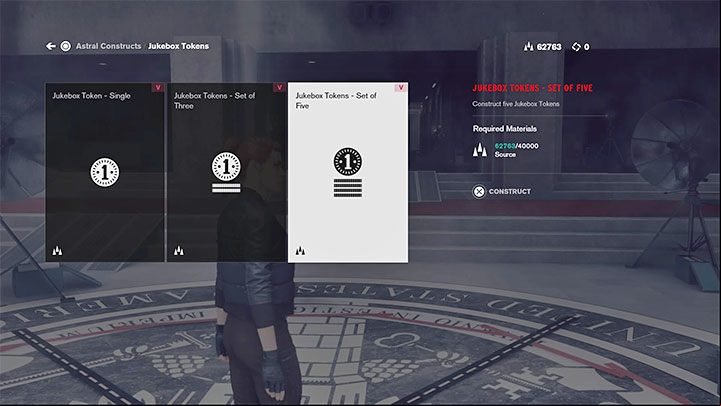Click the 'Construct five Jukebox Tokens' description
This screenshot has width=721, height=406.
point(516,104)
